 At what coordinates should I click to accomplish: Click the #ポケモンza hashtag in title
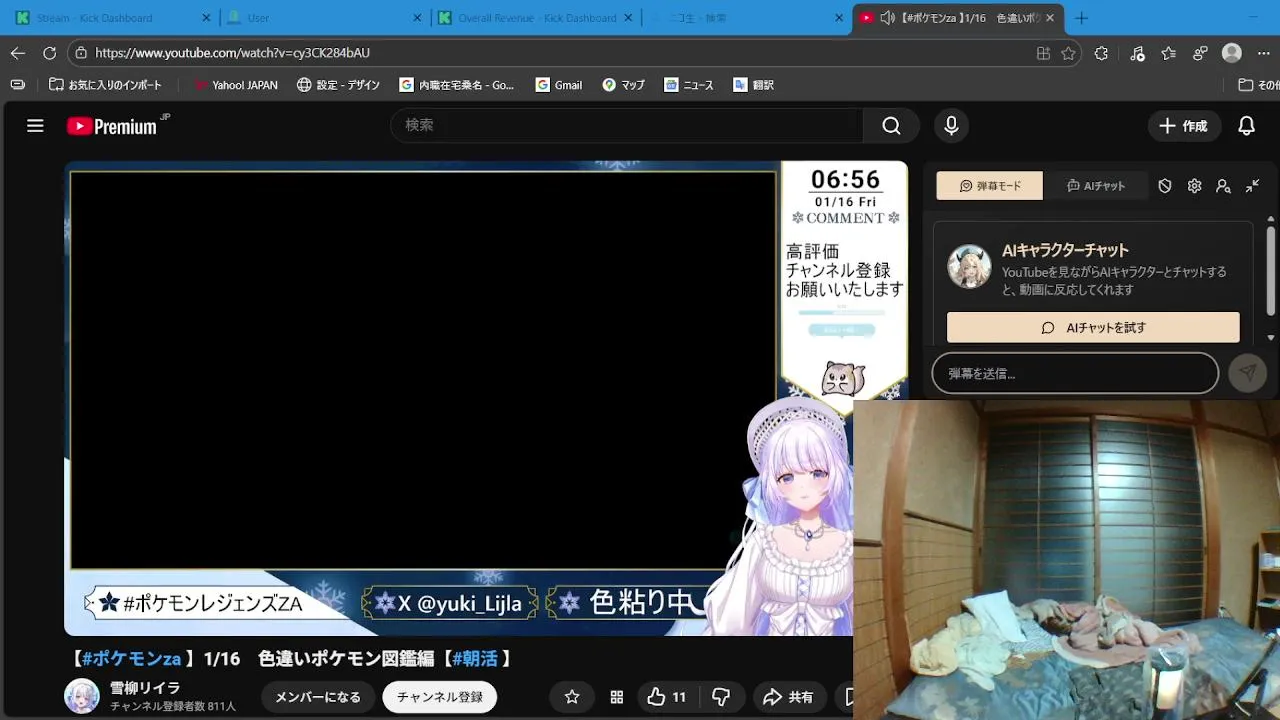click(x=131, y=658)
